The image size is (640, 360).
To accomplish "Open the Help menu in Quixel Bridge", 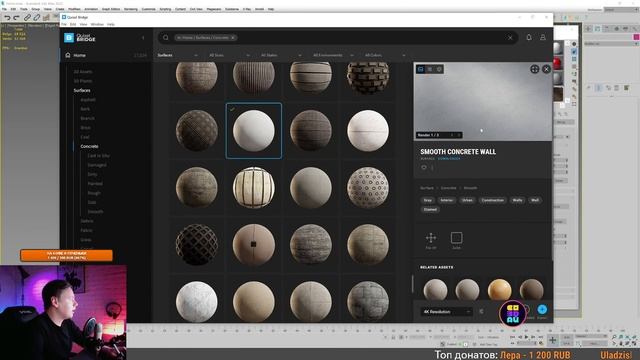I will click(111, 24).
